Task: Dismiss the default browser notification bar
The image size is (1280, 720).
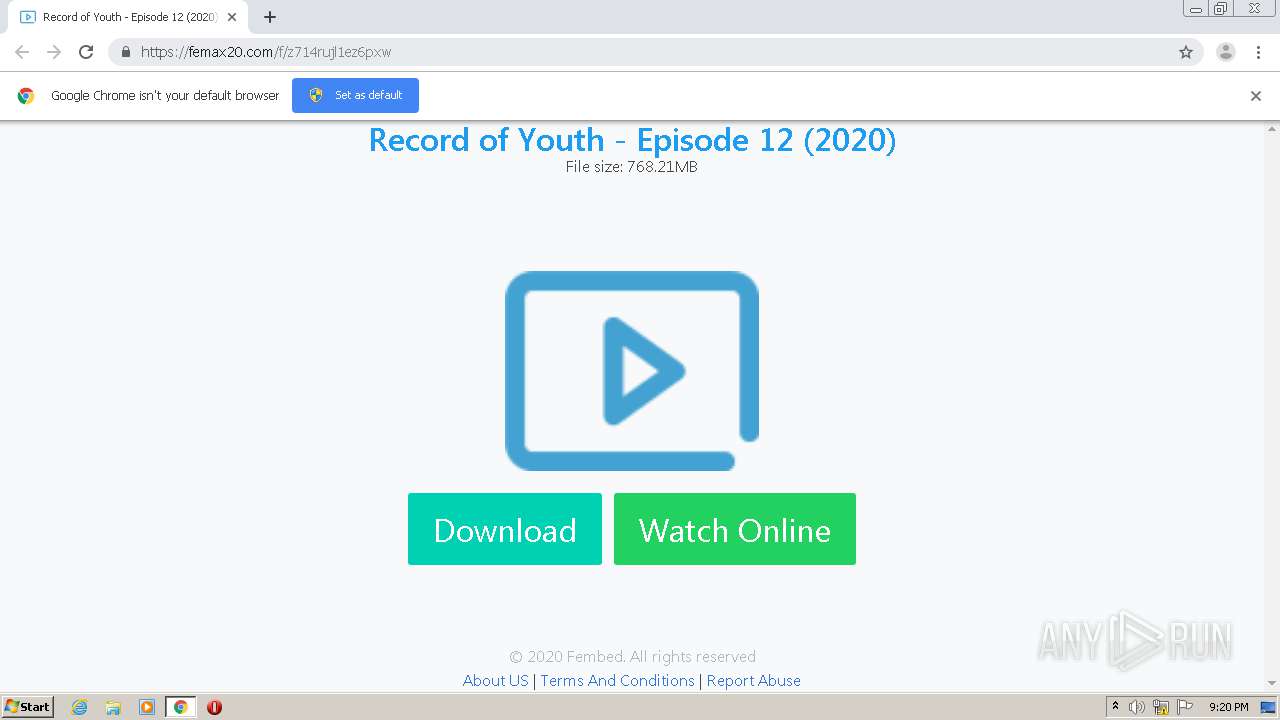Action: coord(1256,96)
